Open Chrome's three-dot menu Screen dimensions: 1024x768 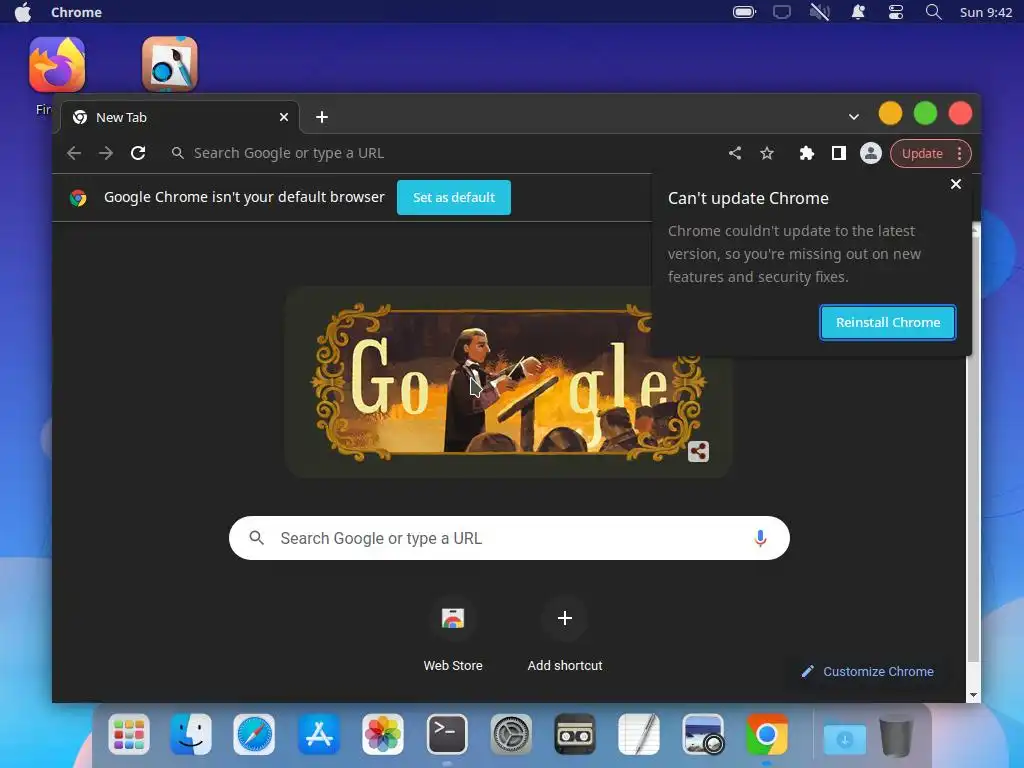959,153
